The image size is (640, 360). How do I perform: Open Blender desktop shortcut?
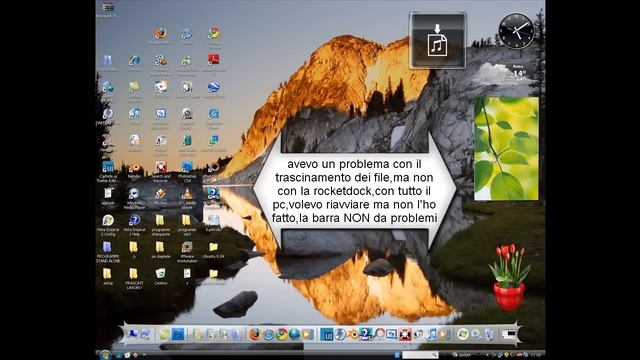tap(134, 169)
